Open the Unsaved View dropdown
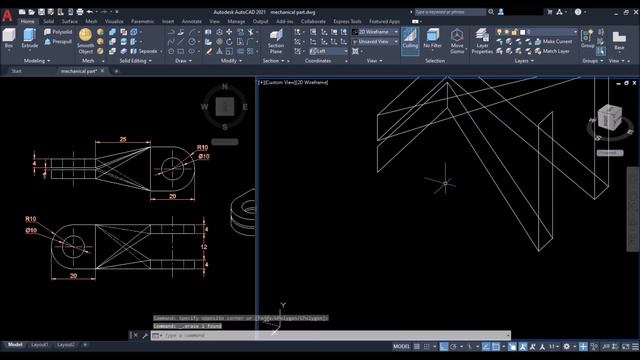The image size is (640, 360). (375, 42)
